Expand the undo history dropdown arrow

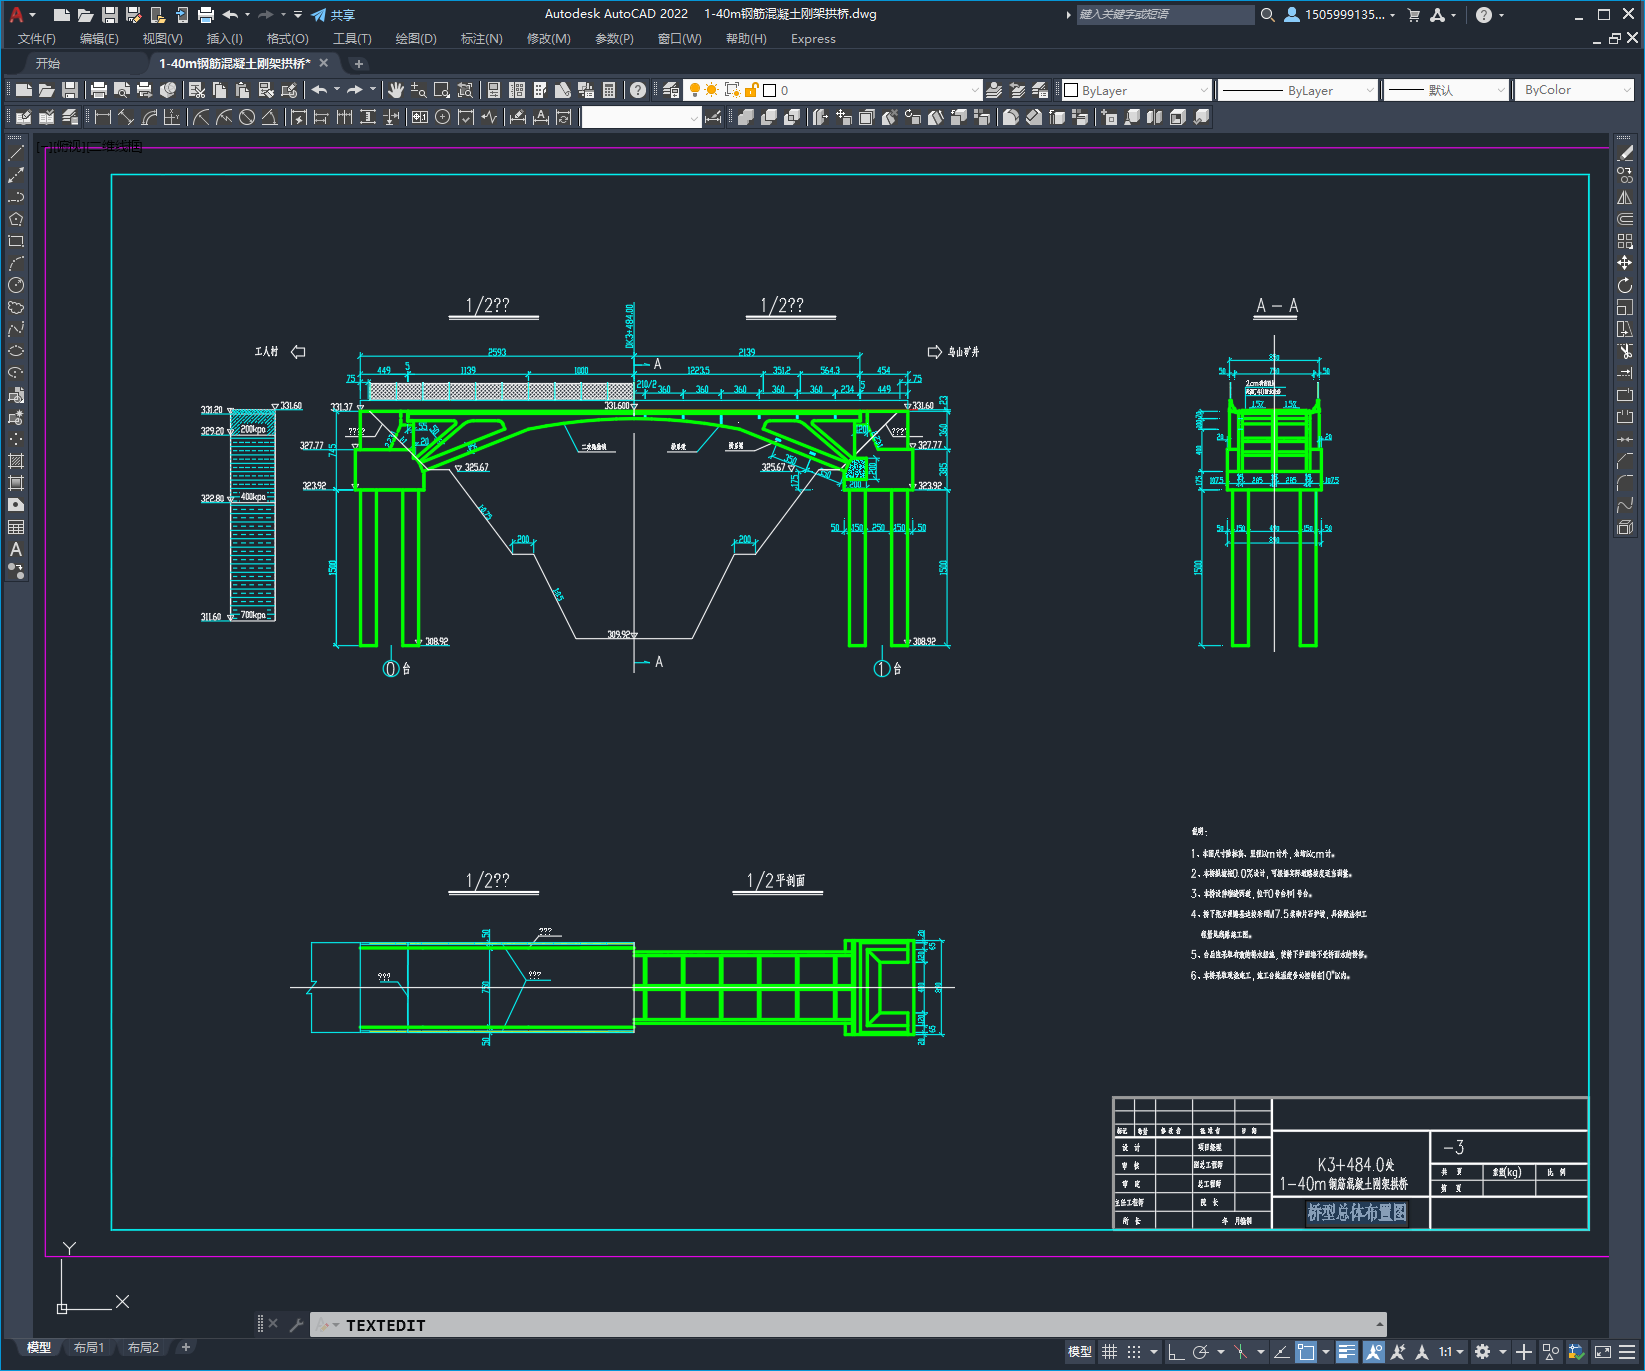tap(337, 90)
